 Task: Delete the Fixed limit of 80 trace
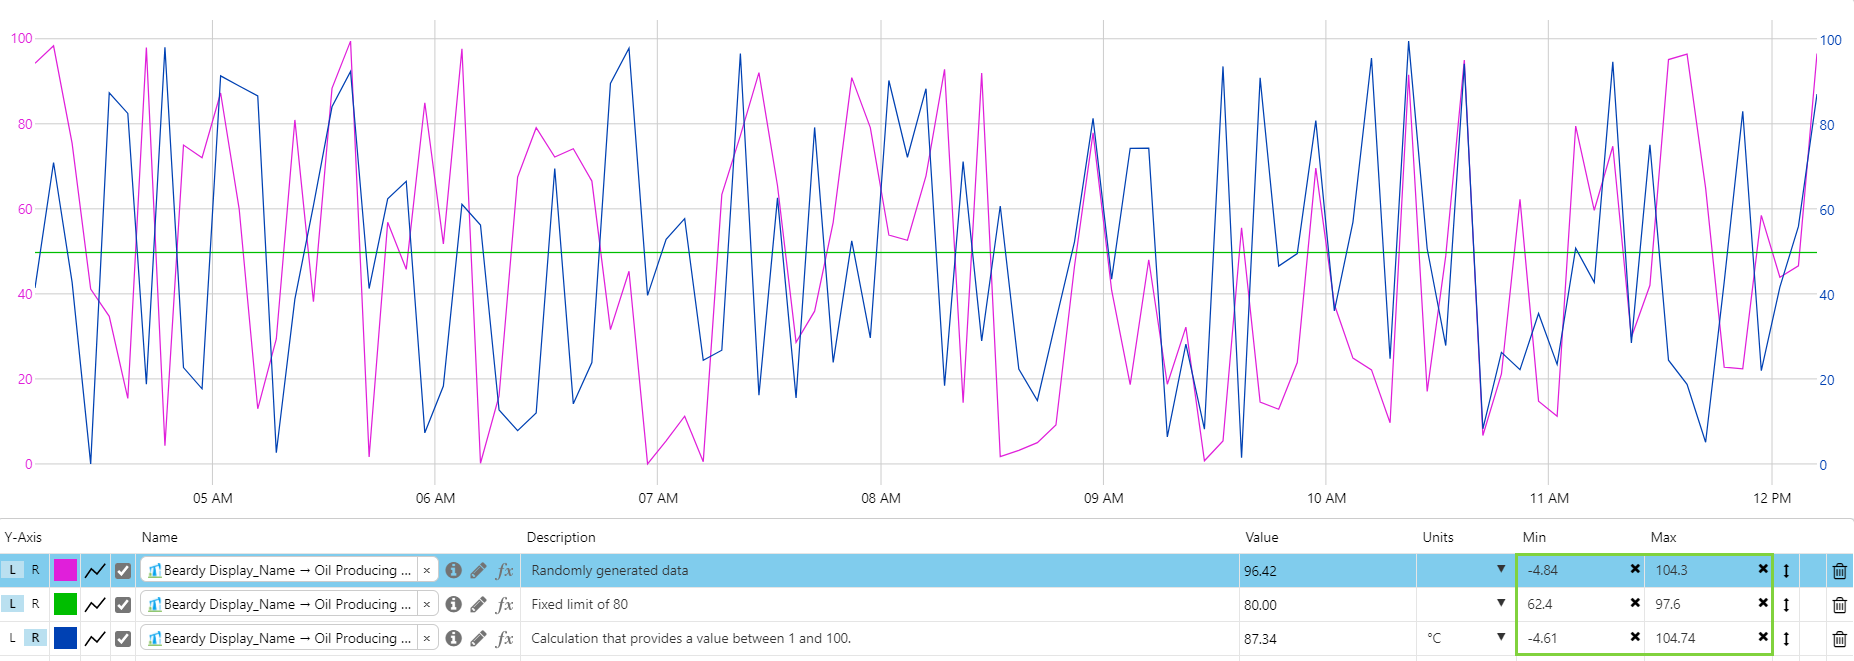pos(1839,605)
